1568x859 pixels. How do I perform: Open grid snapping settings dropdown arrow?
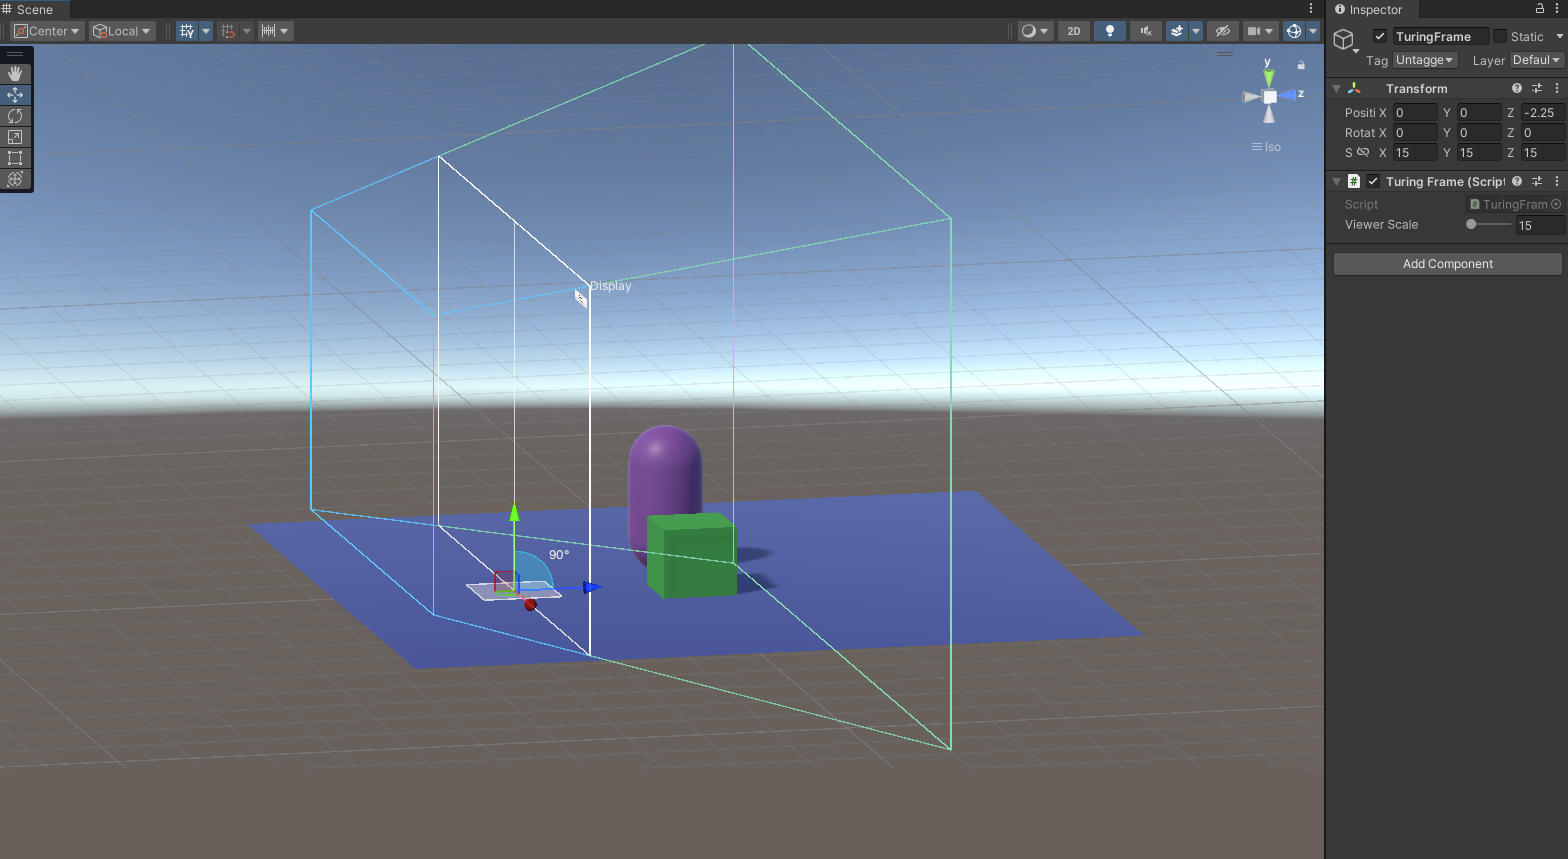[x=247, y=31]
